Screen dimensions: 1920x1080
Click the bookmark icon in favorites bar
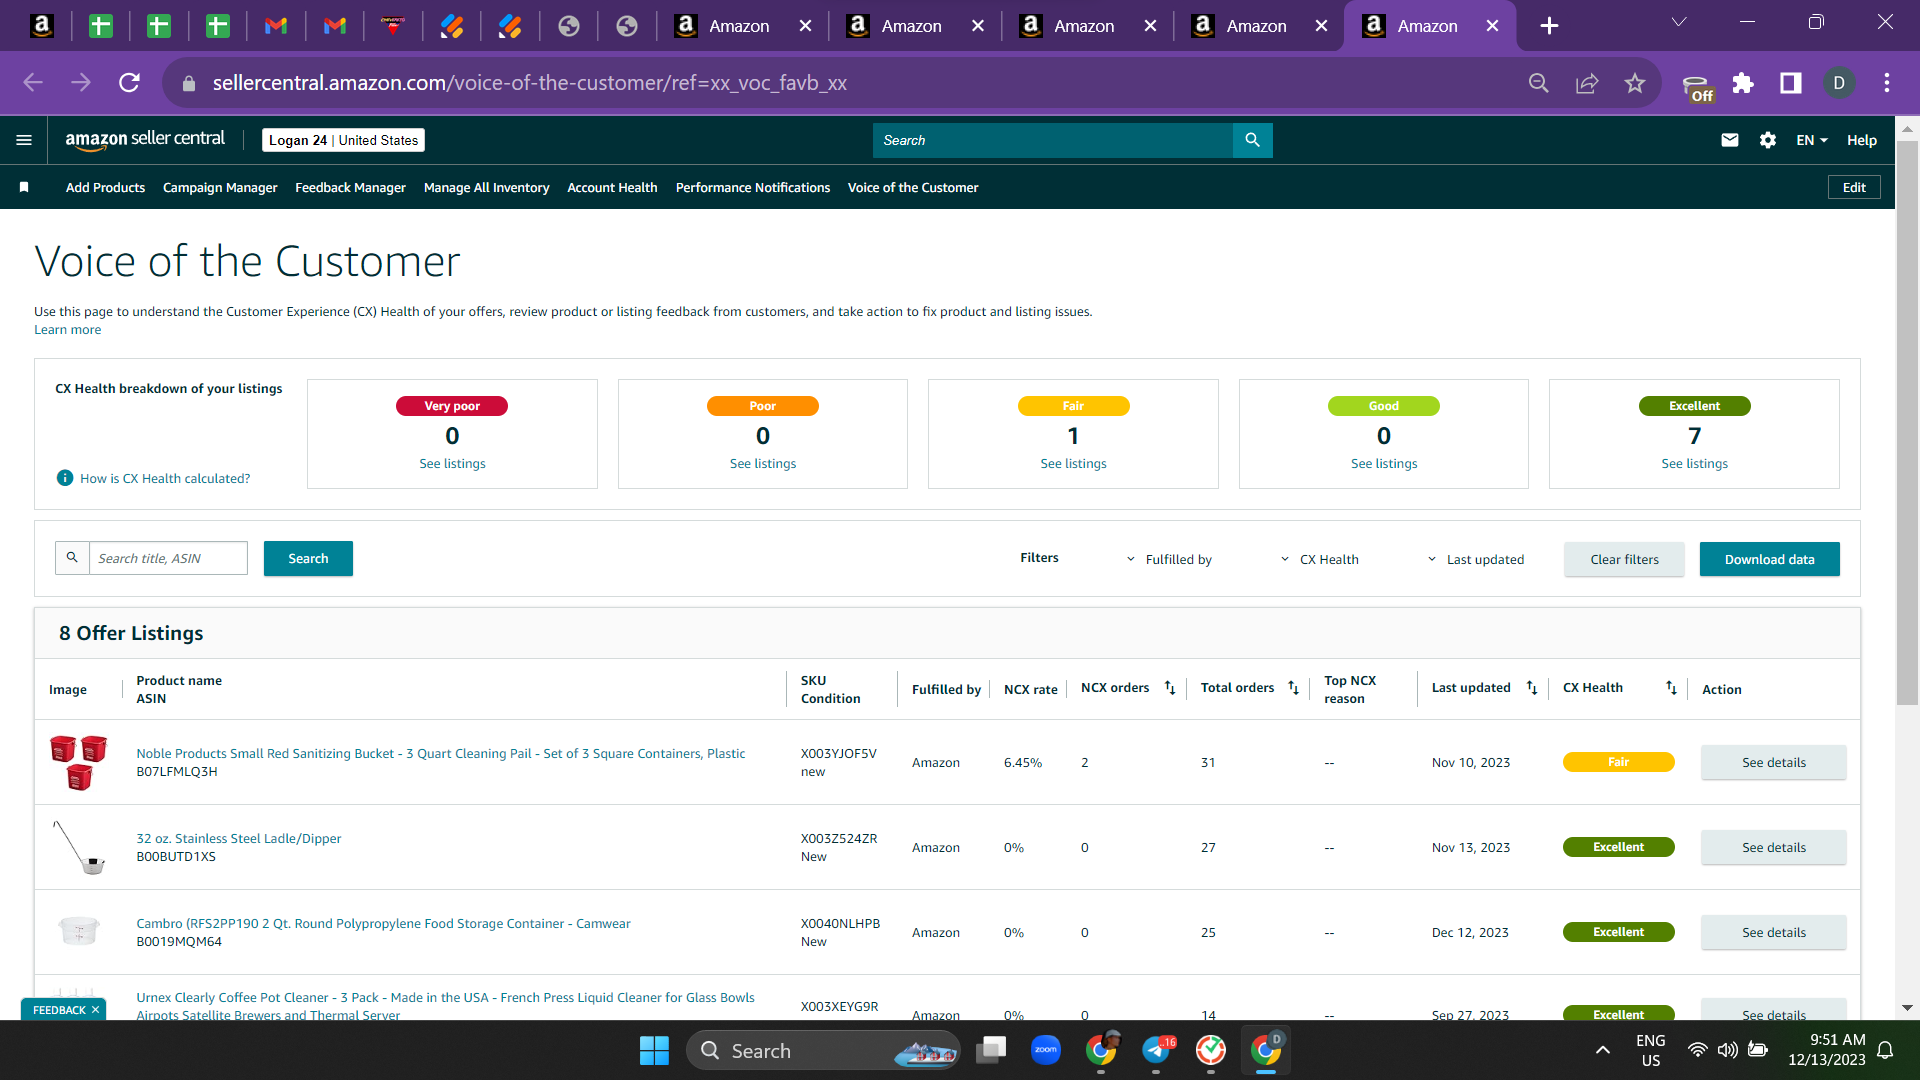tap(24, 187)
